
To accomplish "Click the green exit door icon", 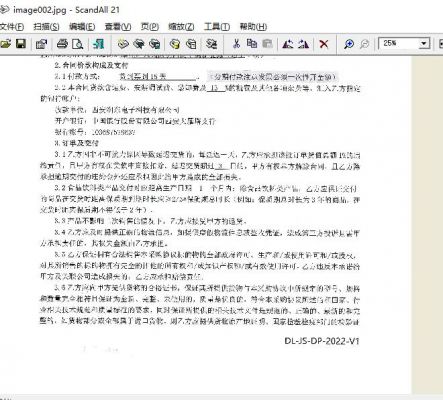I will [x=98, y=44].
